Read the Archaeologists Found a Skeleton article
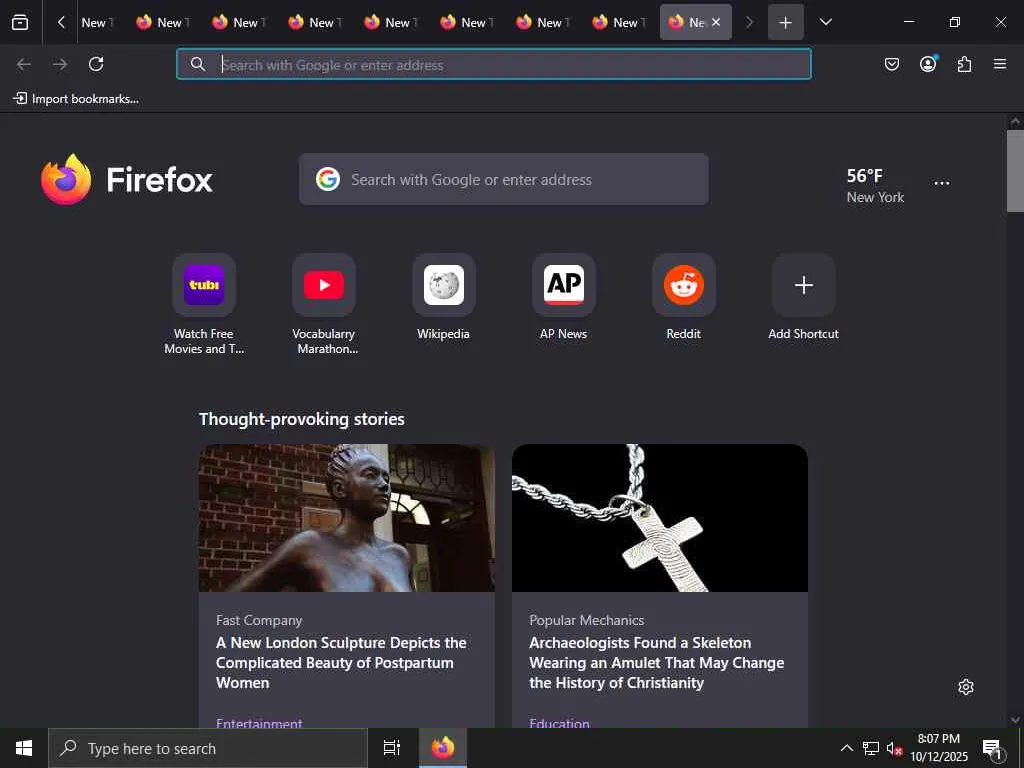Screen dimensions: 1024x768 656,662
